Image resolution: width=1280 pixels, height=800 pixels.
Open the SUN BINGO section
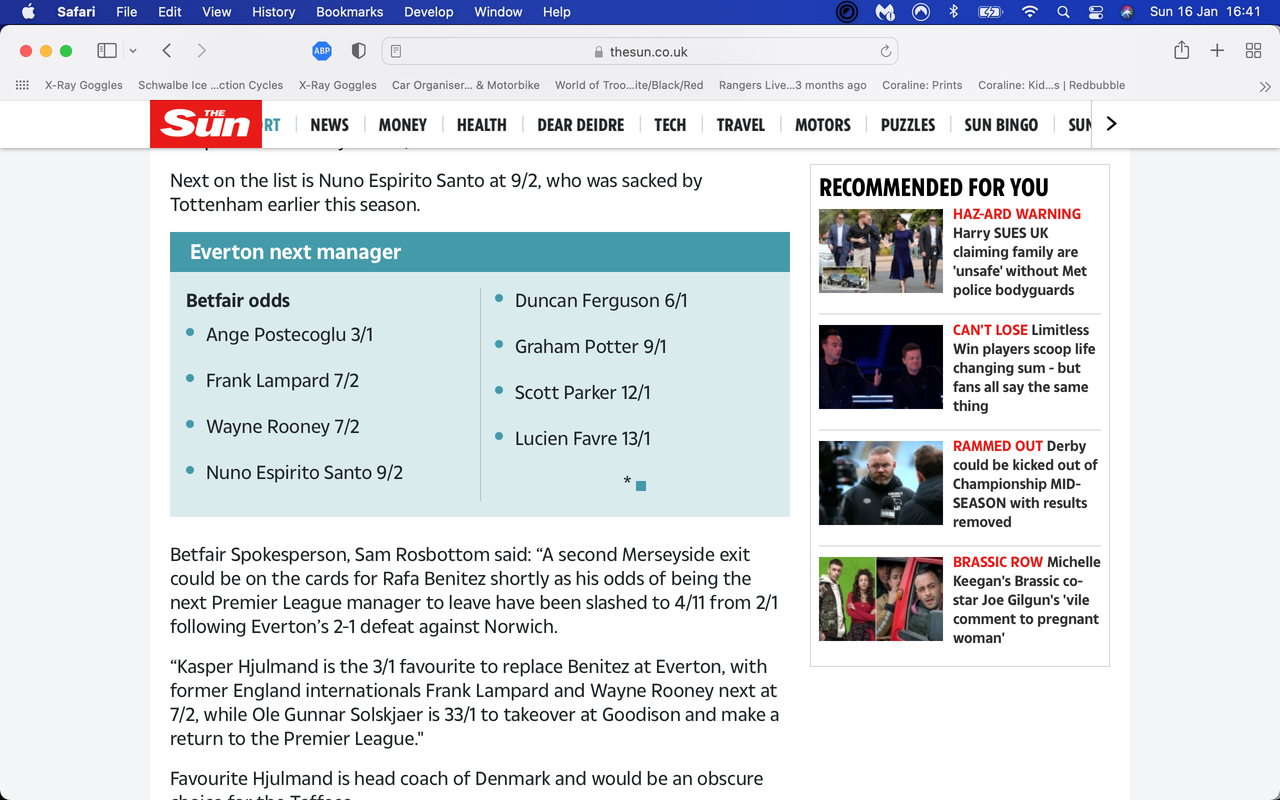(x=1001, y=125)
